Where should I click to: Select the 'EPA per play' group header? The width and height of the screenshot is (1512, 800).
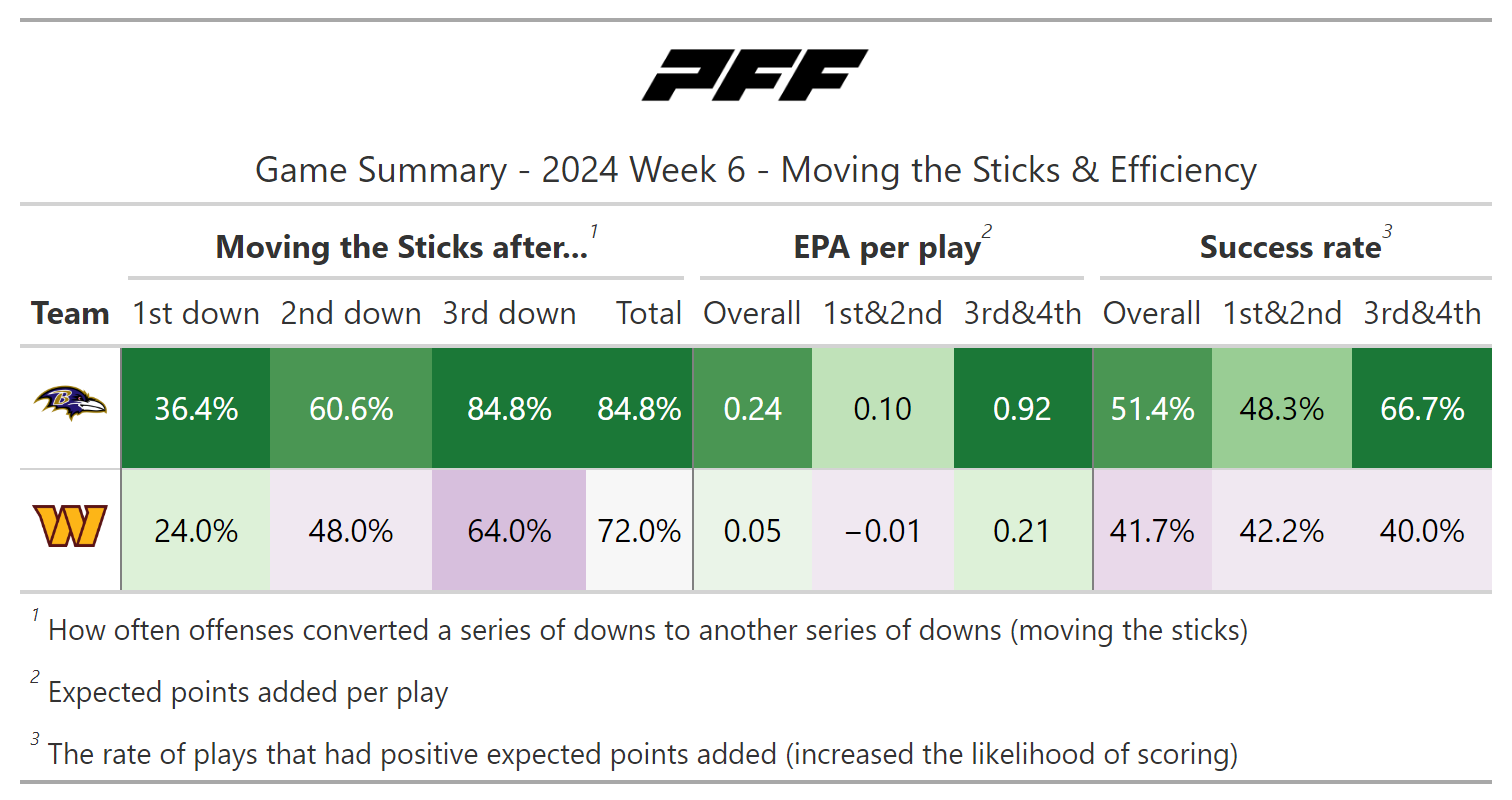888,248
